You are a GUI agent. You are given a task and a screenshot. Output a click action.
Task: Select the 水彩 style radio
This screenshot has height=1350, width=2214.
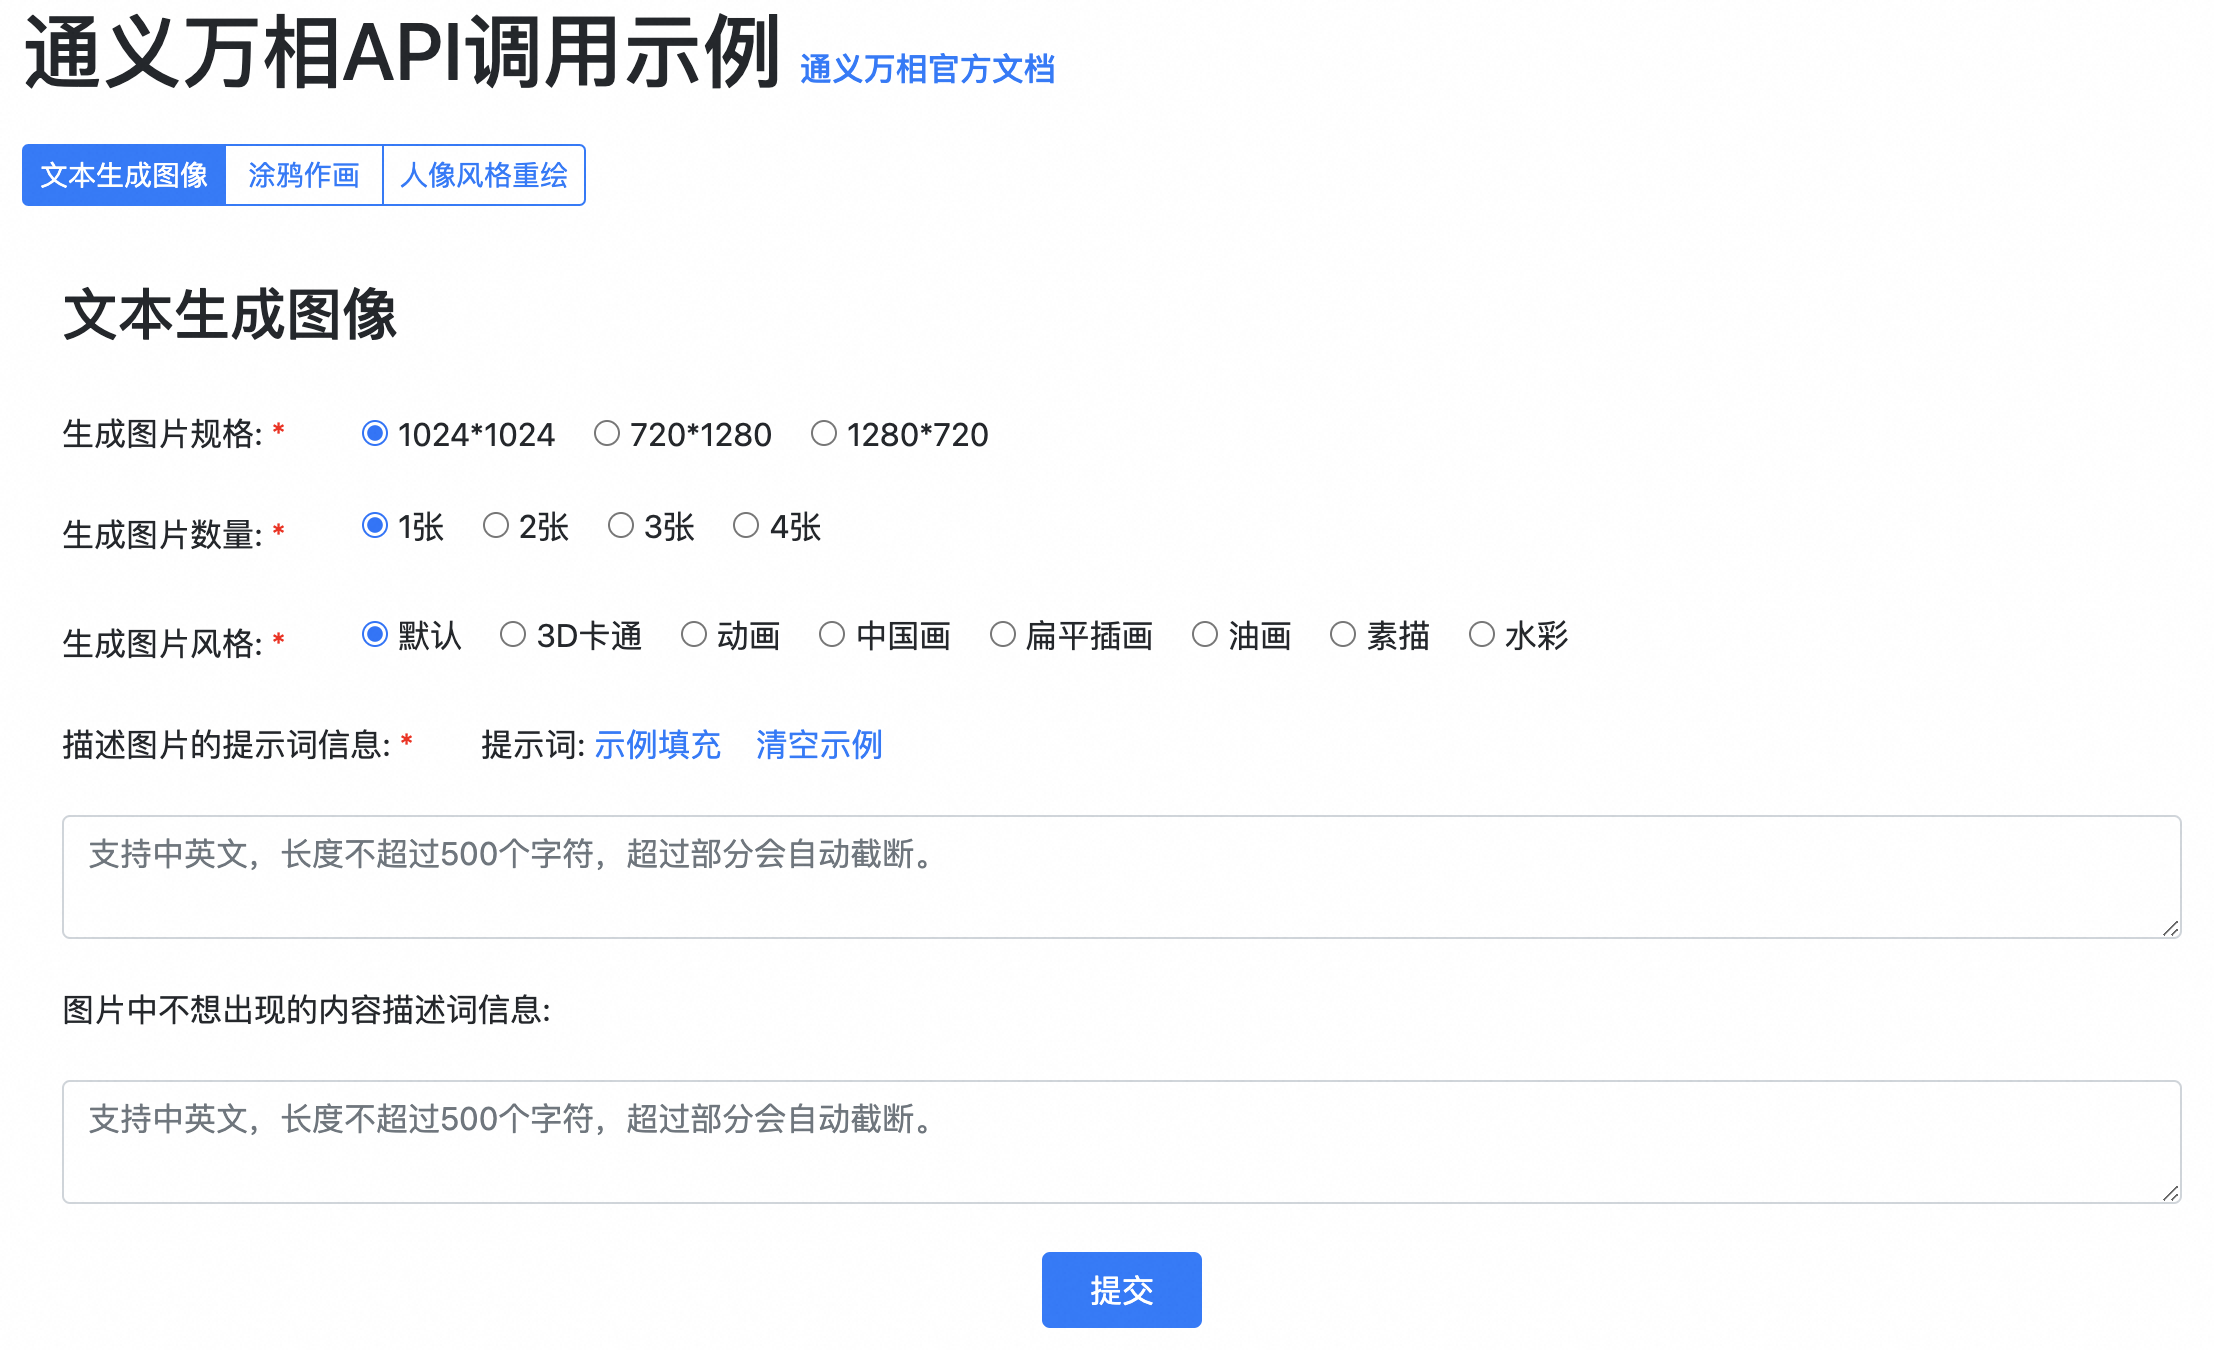[x=1482, y=634]
